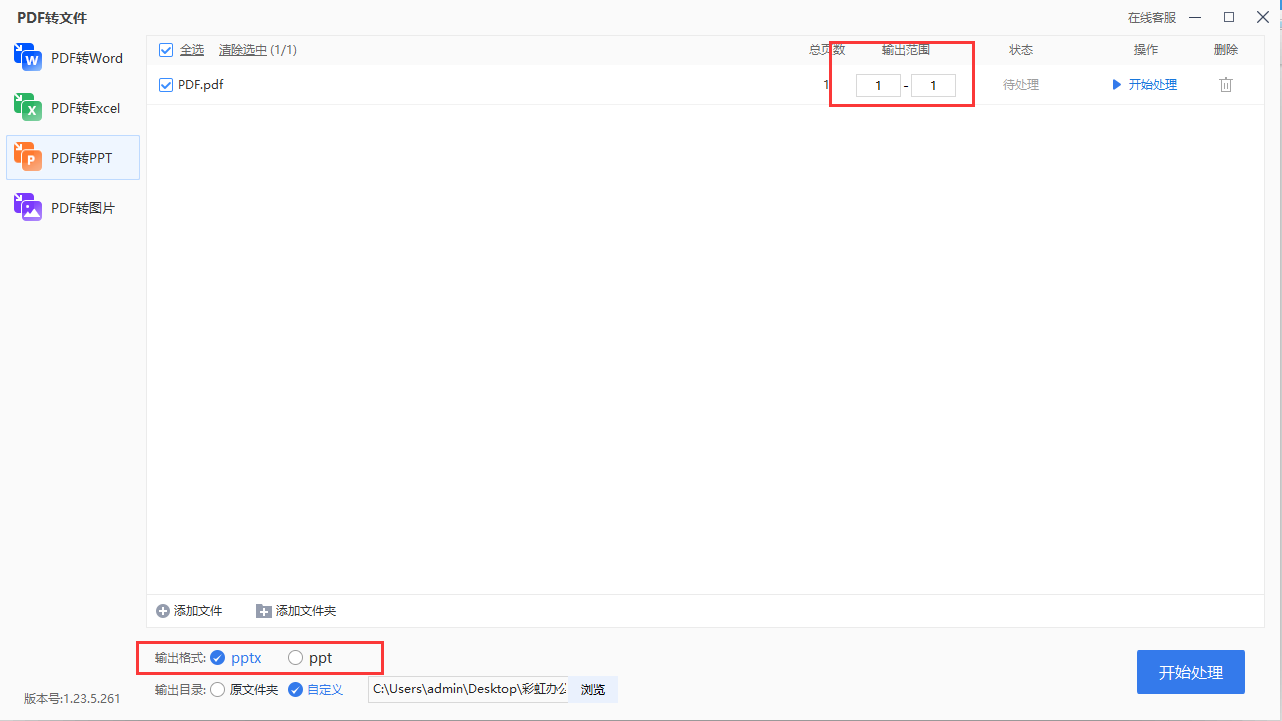Click 清除选中 to clear selection
Viewport: 1282px width, 721px height.
(243, 50)
